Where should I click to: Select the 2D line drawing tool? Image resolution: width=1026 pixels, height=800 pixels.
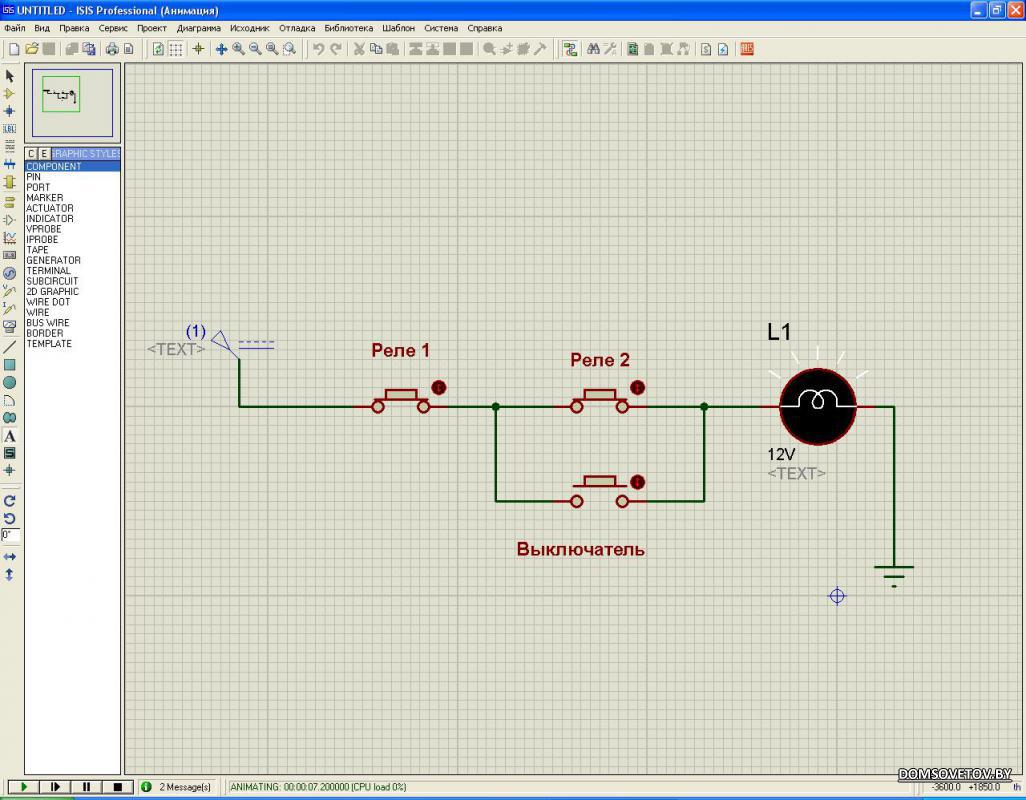(9, 347)
